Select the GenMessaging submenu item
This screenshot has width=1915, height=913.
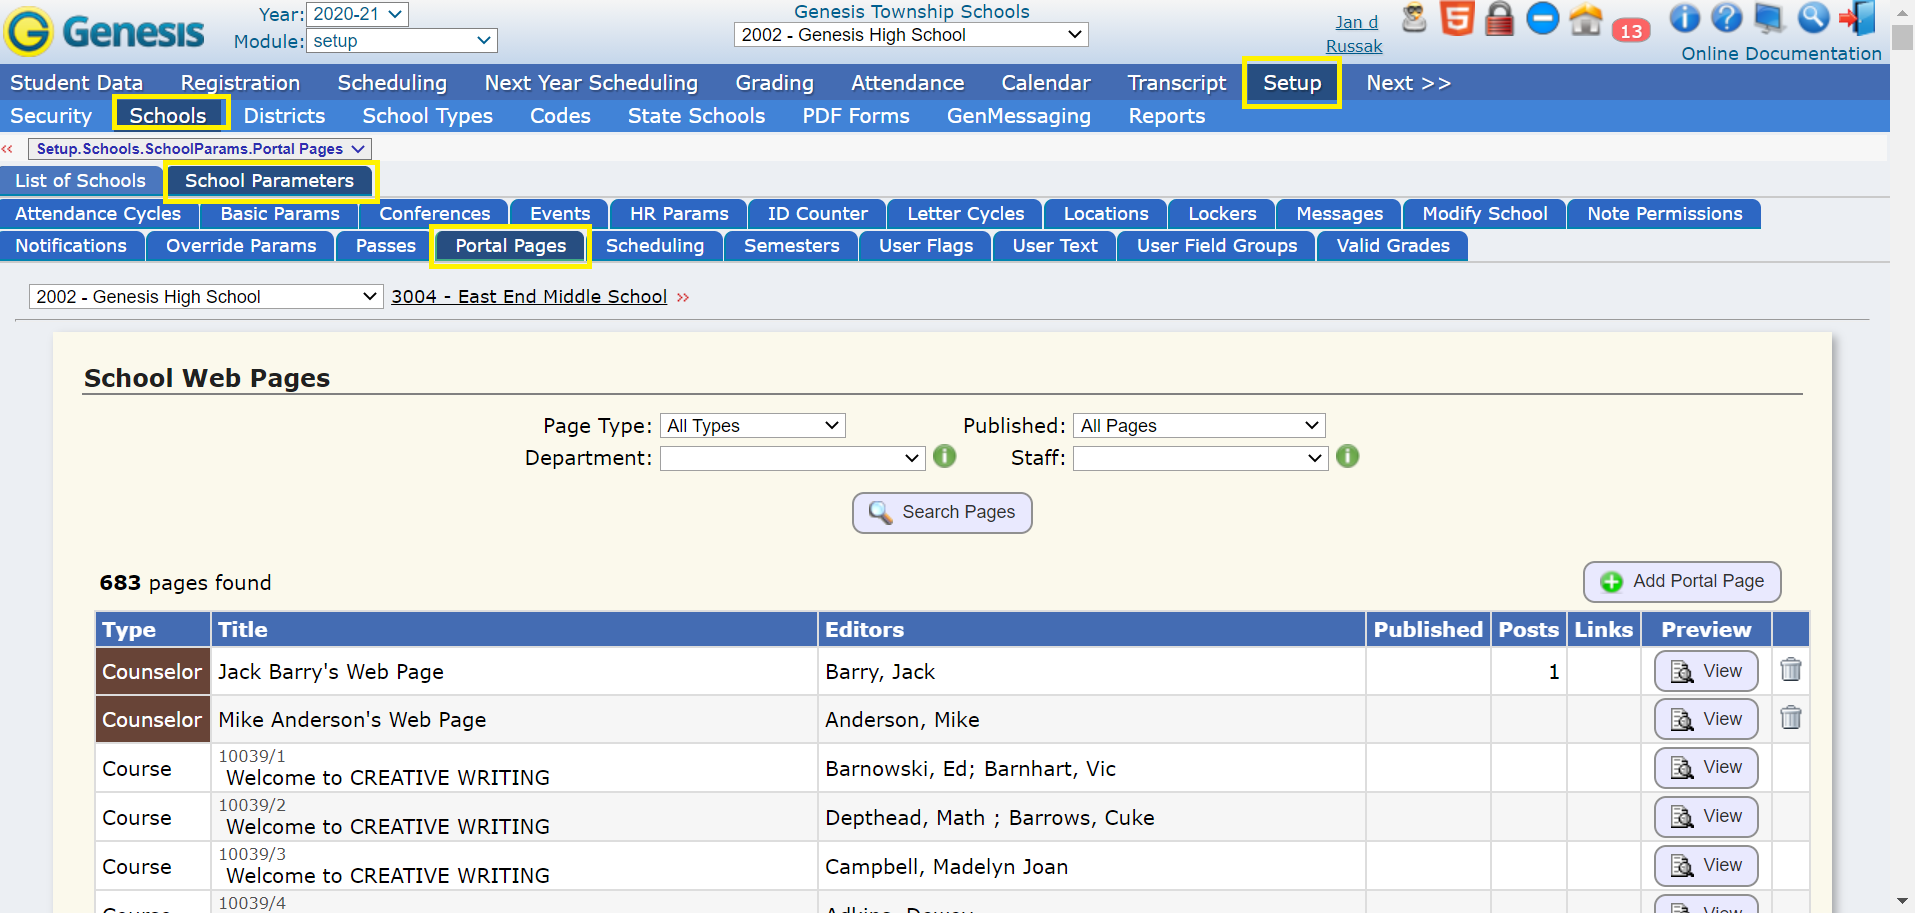pyautogui.click(x=1019, y=116)
